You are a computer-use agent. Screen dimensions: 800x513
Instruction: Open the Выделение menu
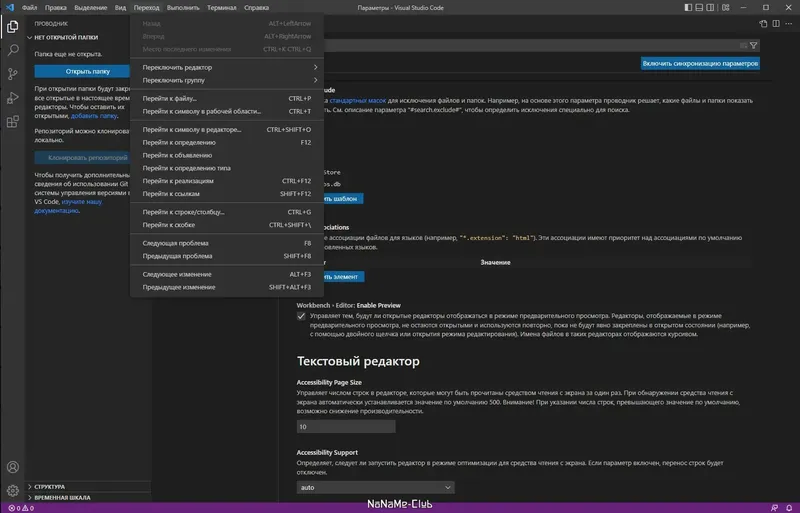click(x=91, y=8)
